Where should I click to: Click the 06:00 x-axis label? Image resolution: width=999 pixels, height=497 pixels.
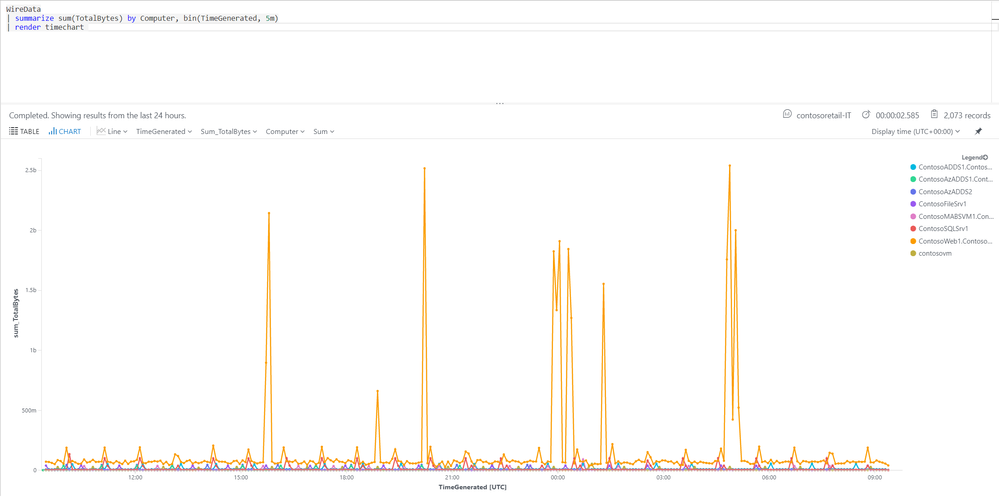[769, 477]
